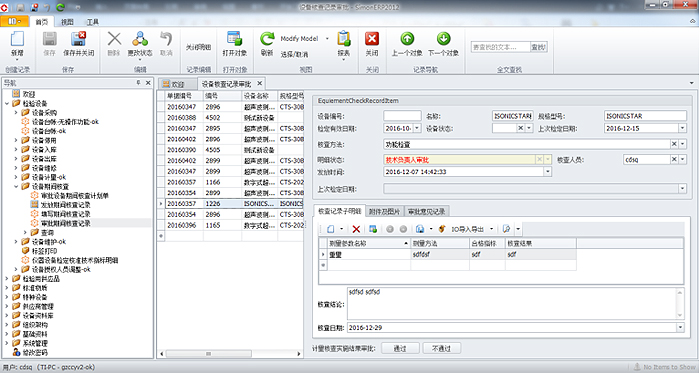Click the open-object icon in detail grid toolbar
This screenshot has width=700, height=373.
(373, 229)
